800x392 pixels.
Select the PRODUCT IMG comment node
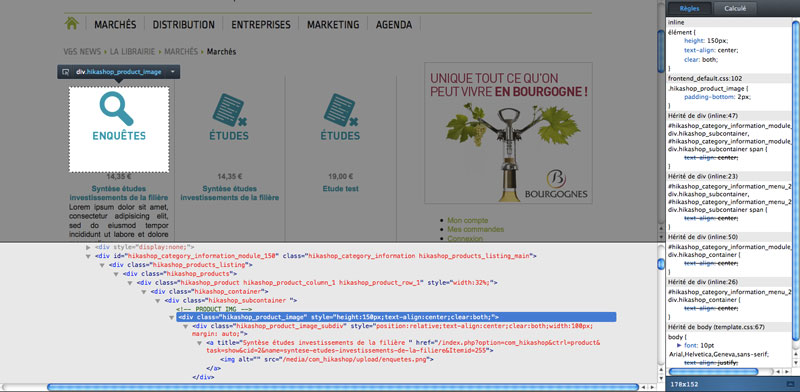pos(214,309)
